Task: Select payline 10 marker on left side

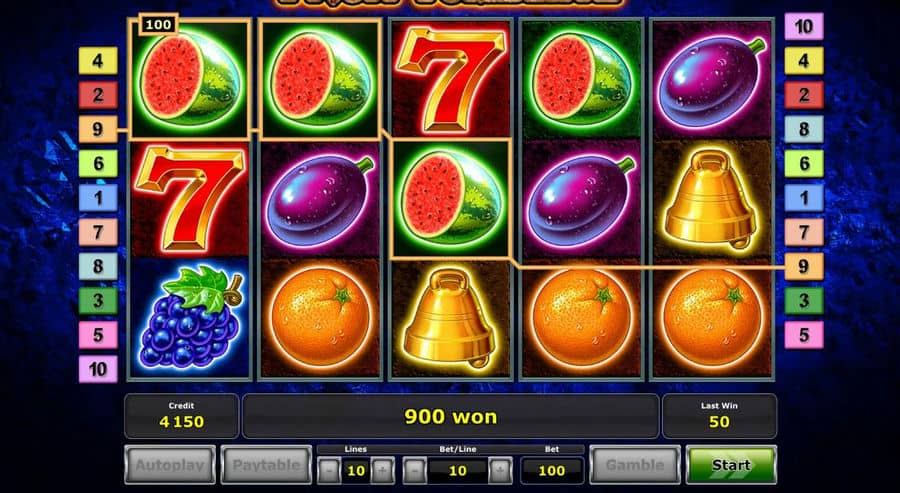Action: [x=98, y=369]
